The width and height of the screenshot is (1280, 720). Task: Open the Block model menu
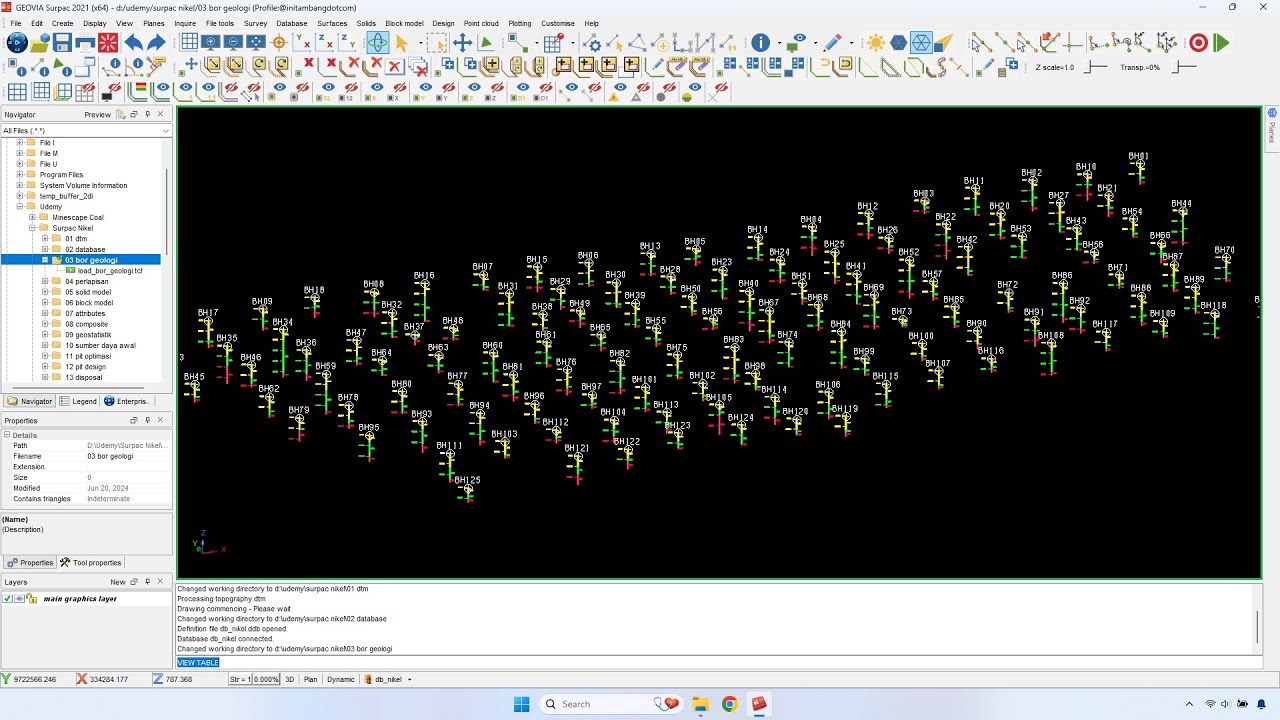pyautogui.click(x=404, y=23)
